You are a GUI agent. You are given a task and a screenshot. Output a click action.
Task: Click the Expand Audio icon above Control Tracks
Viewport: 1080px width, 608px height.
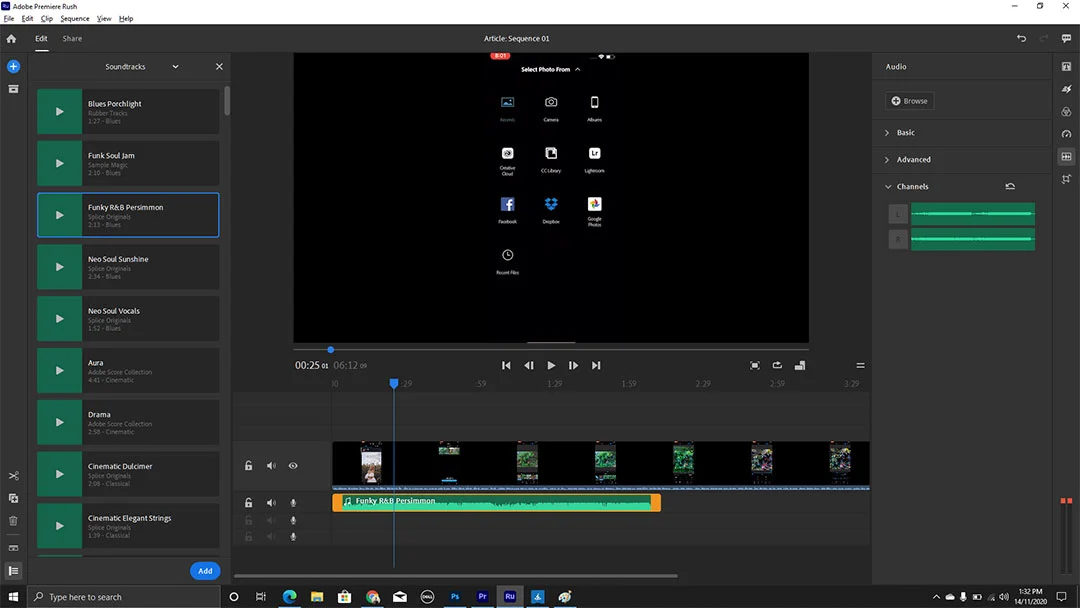pyautogui.click(x=13, y=548)
